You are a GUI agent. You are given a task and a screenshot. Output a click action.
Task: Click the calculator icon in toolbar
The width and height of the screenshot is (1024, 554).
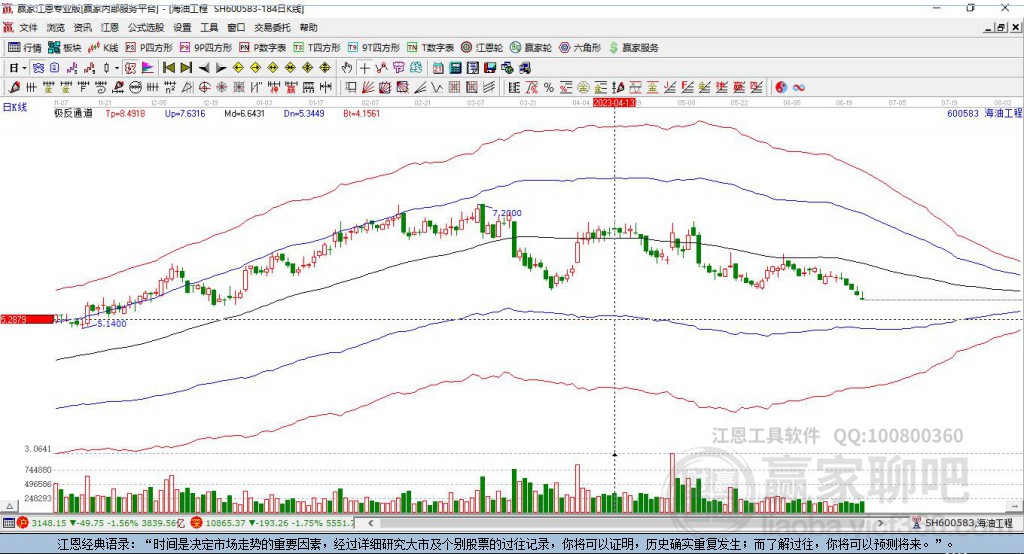(x=455, y=68)
